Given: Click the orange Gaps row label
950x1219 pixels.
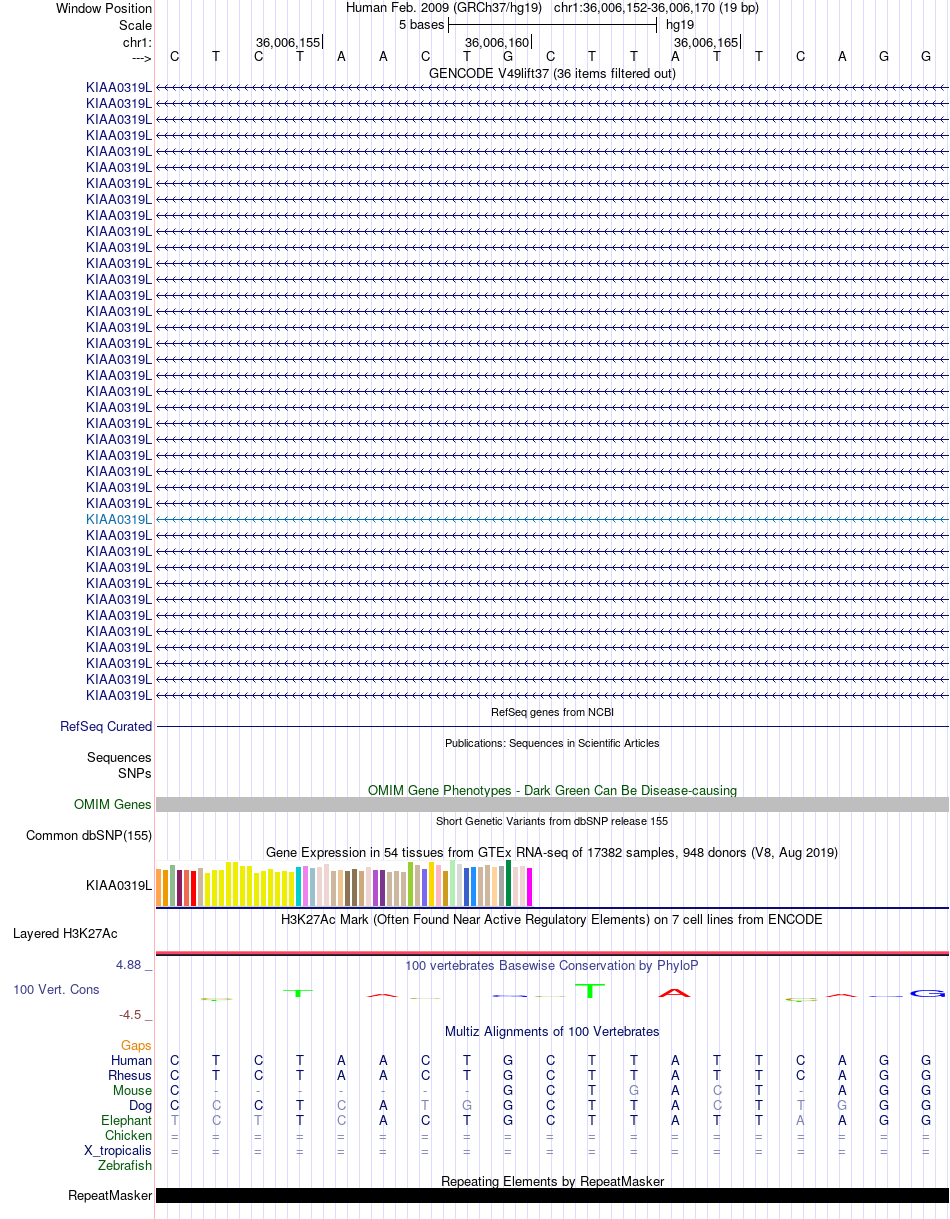Looking at the screenshot, I should click(136, 1045).
